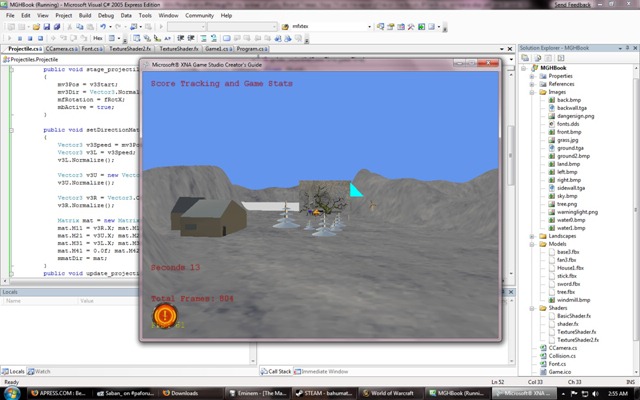The image size is (640, 400).
Task: Click the Undo arrow icon
Action: point(103,27)
